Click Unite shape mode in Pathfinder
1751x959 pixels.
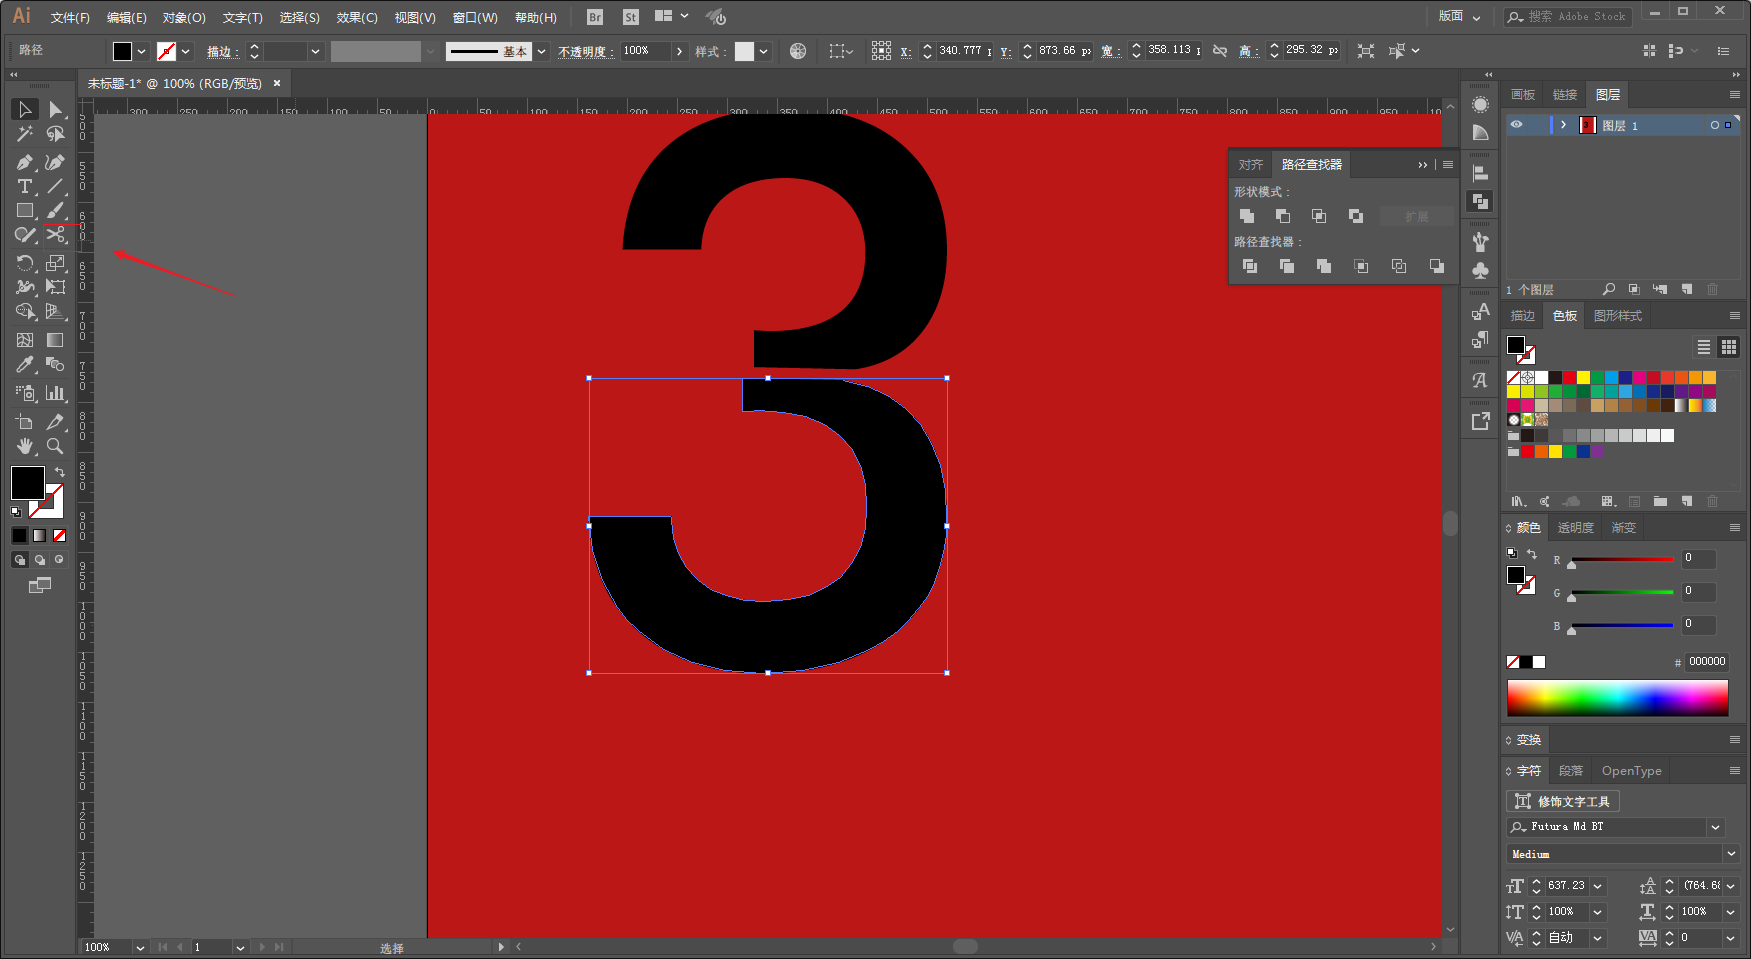1247,216
